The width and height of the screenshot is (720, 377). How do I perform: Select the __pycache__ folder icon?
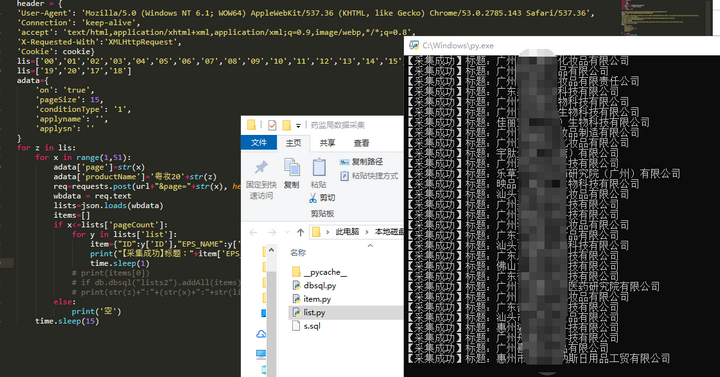[x=296, y=272]
